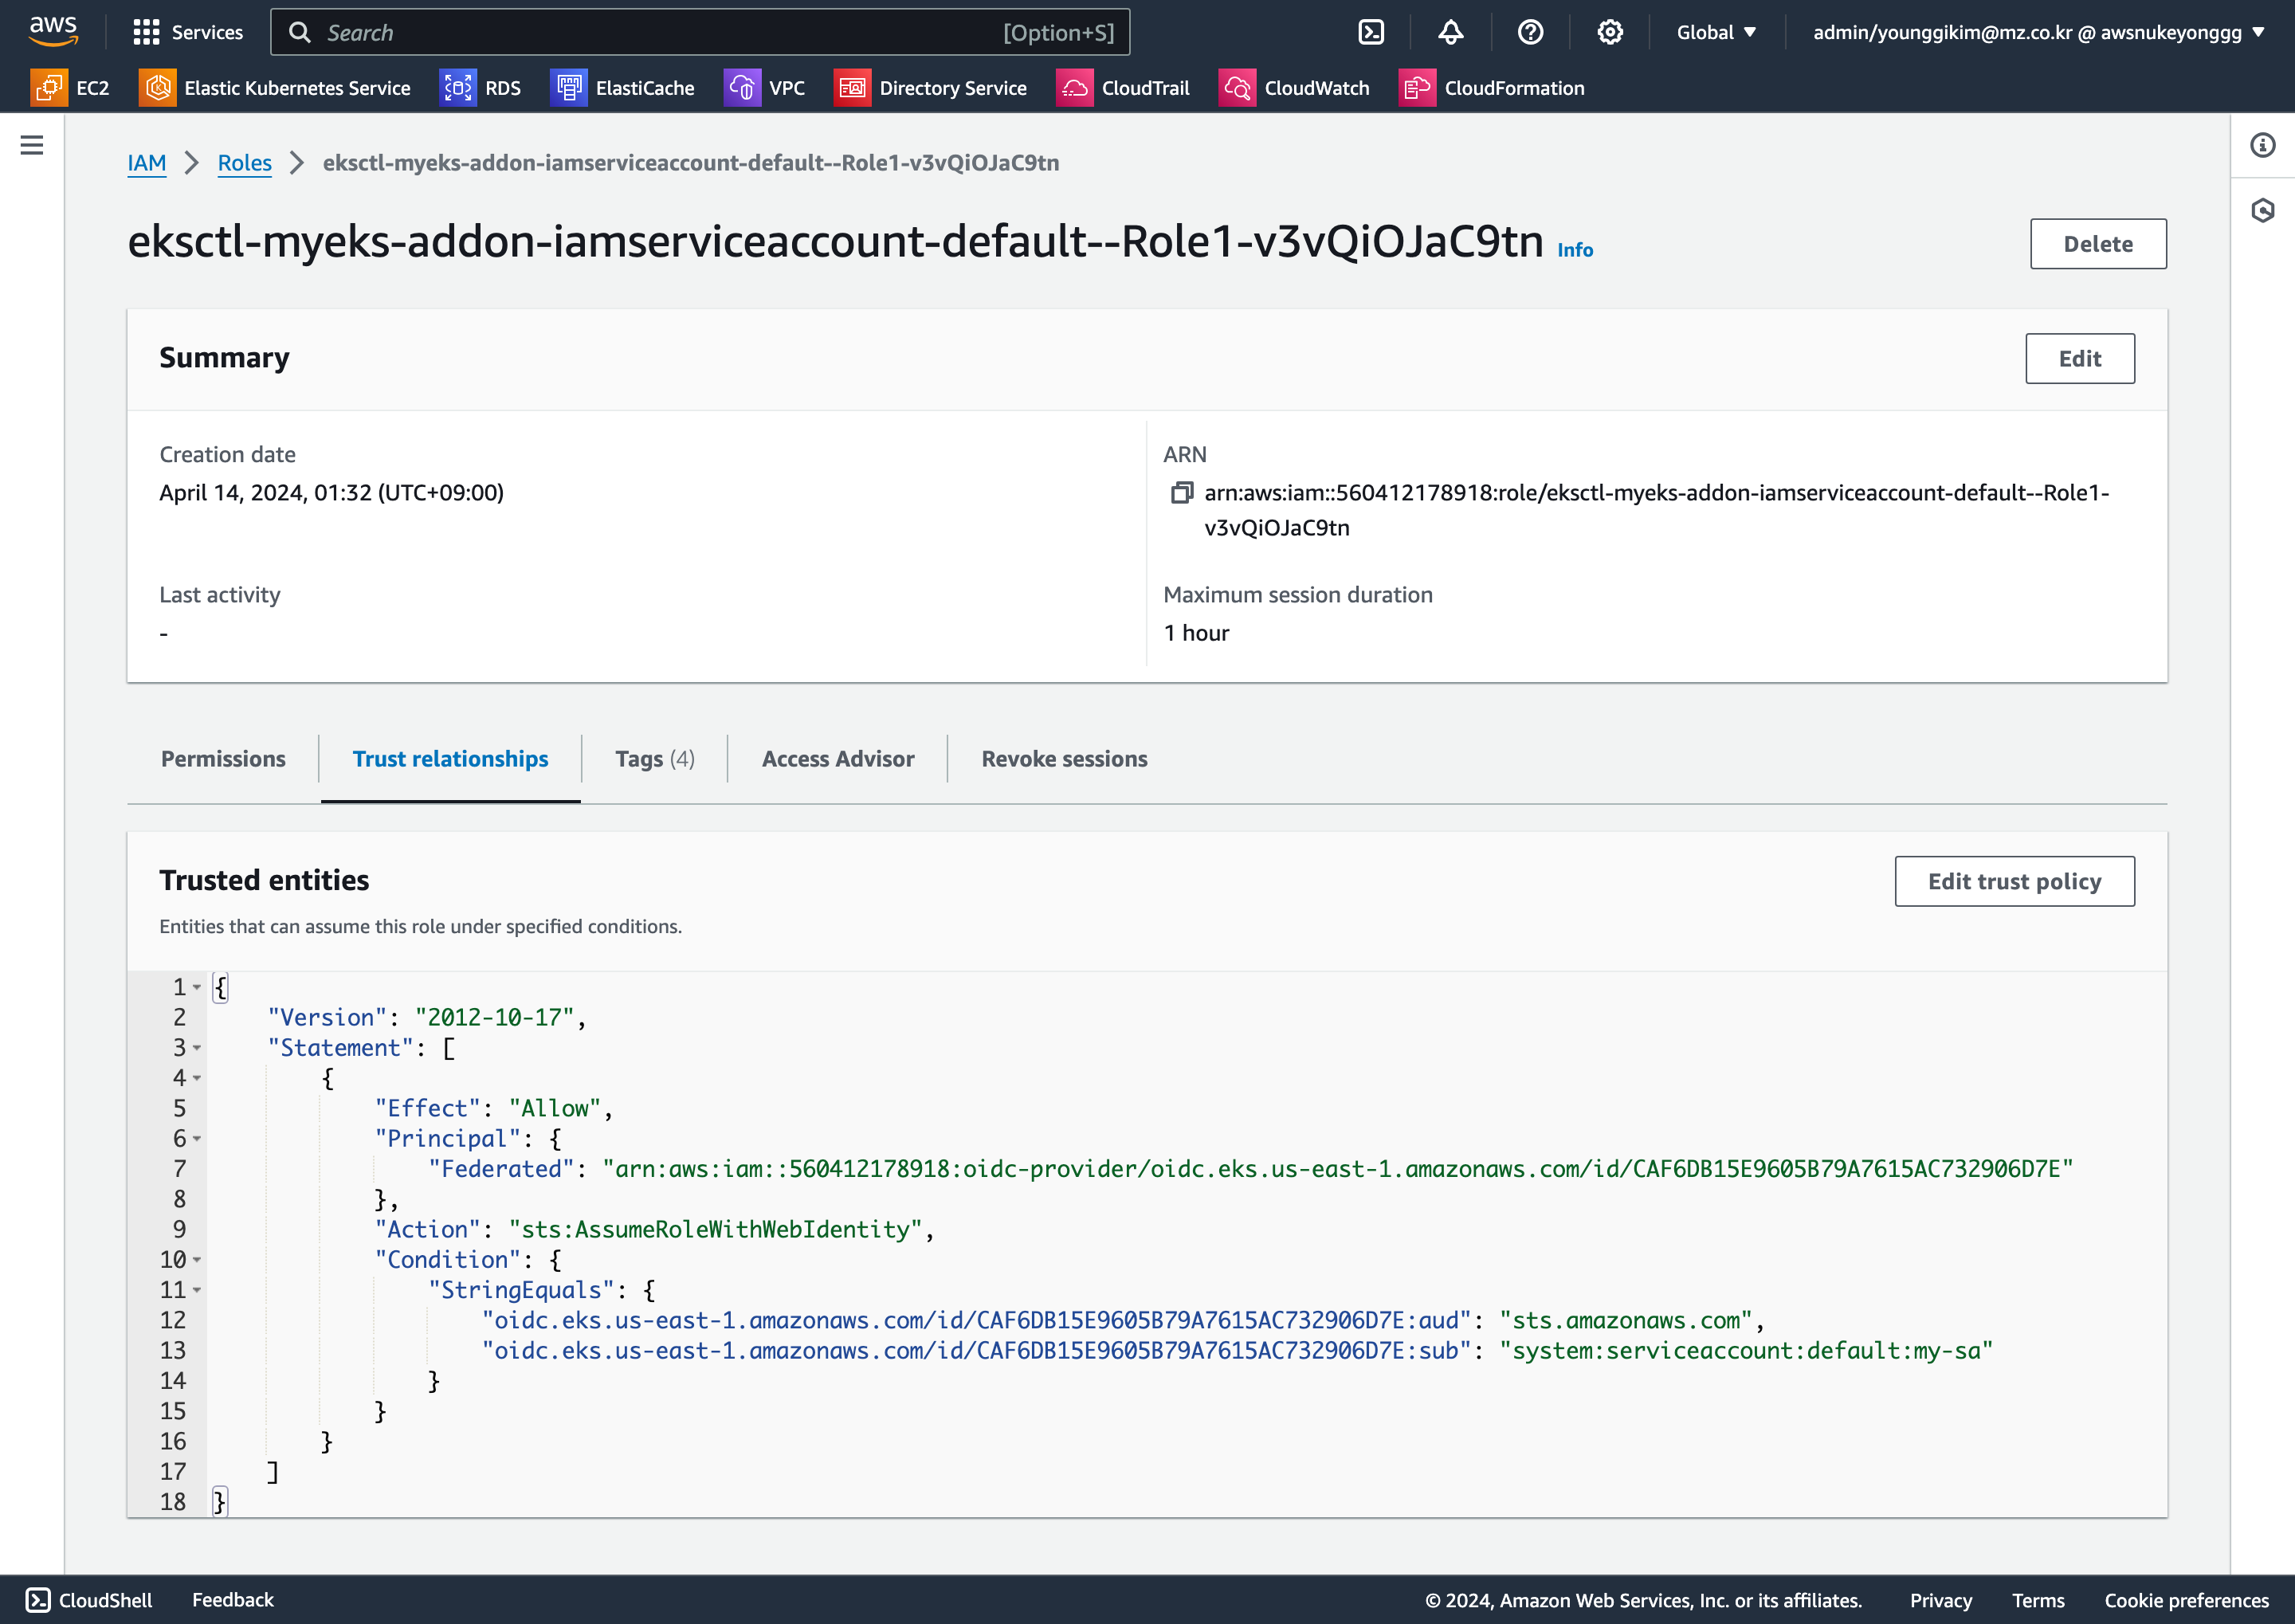Screen dimensions: 2295x1624
Task: Open the Services grid menu
Action: (x=147, y=32)
